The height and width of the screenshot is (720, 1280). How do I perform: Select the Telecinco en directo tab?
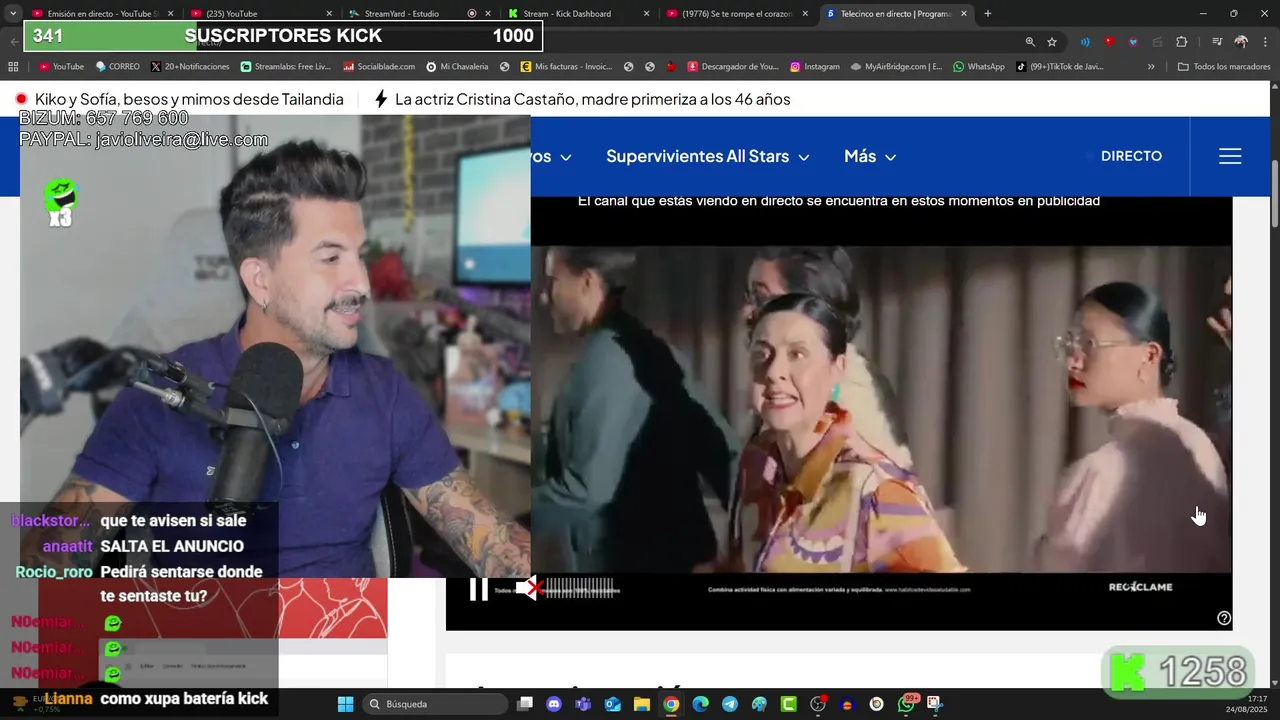(896, 14)
